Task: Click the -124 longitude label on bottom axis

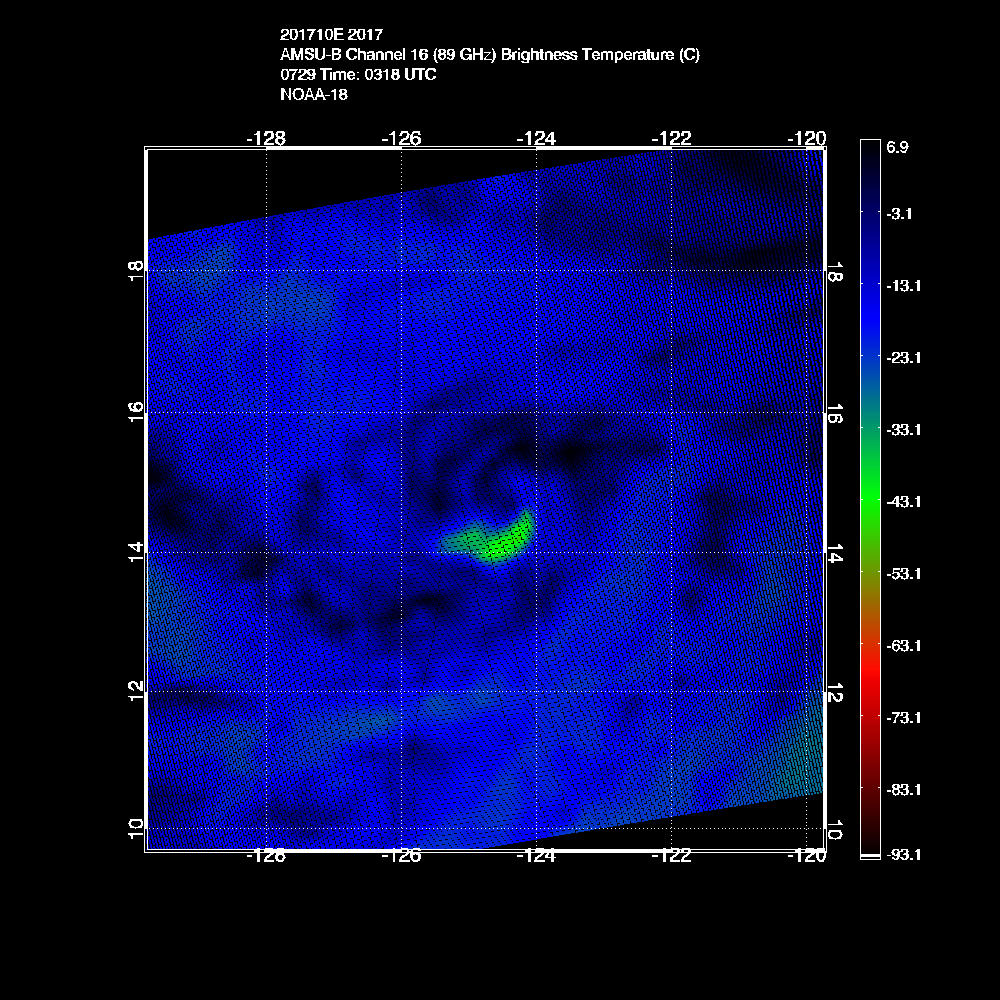Action: click(536, 855)
